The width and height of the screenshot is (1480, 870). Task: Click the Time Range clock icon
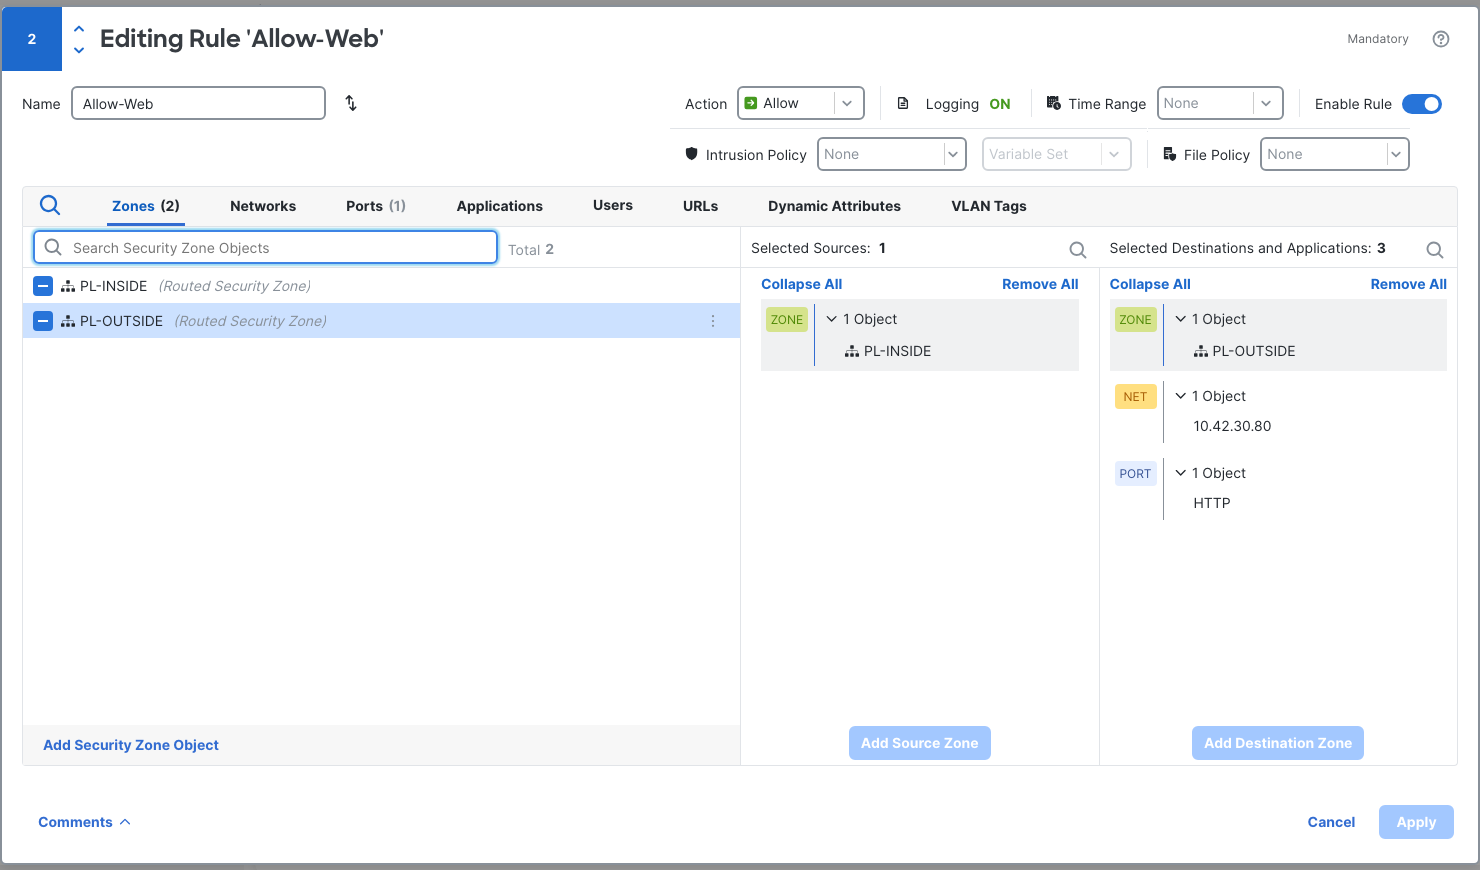pos(1053,103)
